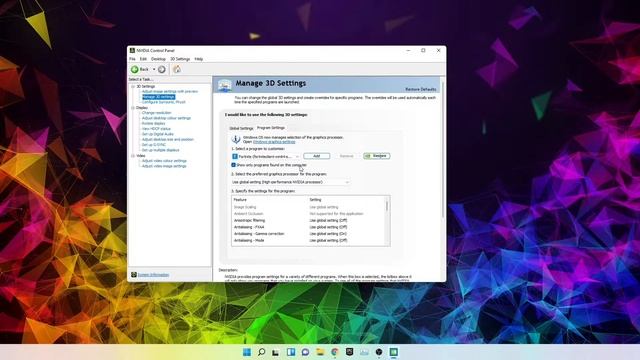Collapse the 3D Settings tree node
The height and width of the screenshot is (360, 640).
(133, 87)
